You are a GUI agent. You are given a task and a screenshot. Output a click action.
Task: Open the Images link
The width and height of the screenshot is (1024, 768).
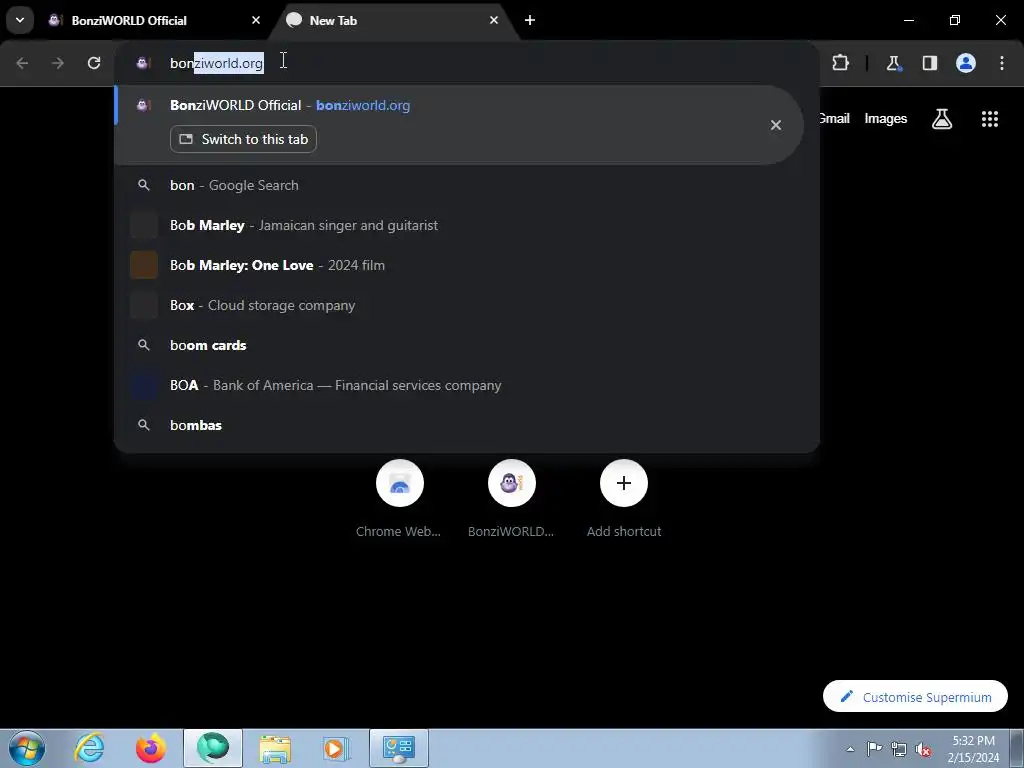tap(886, 118)
